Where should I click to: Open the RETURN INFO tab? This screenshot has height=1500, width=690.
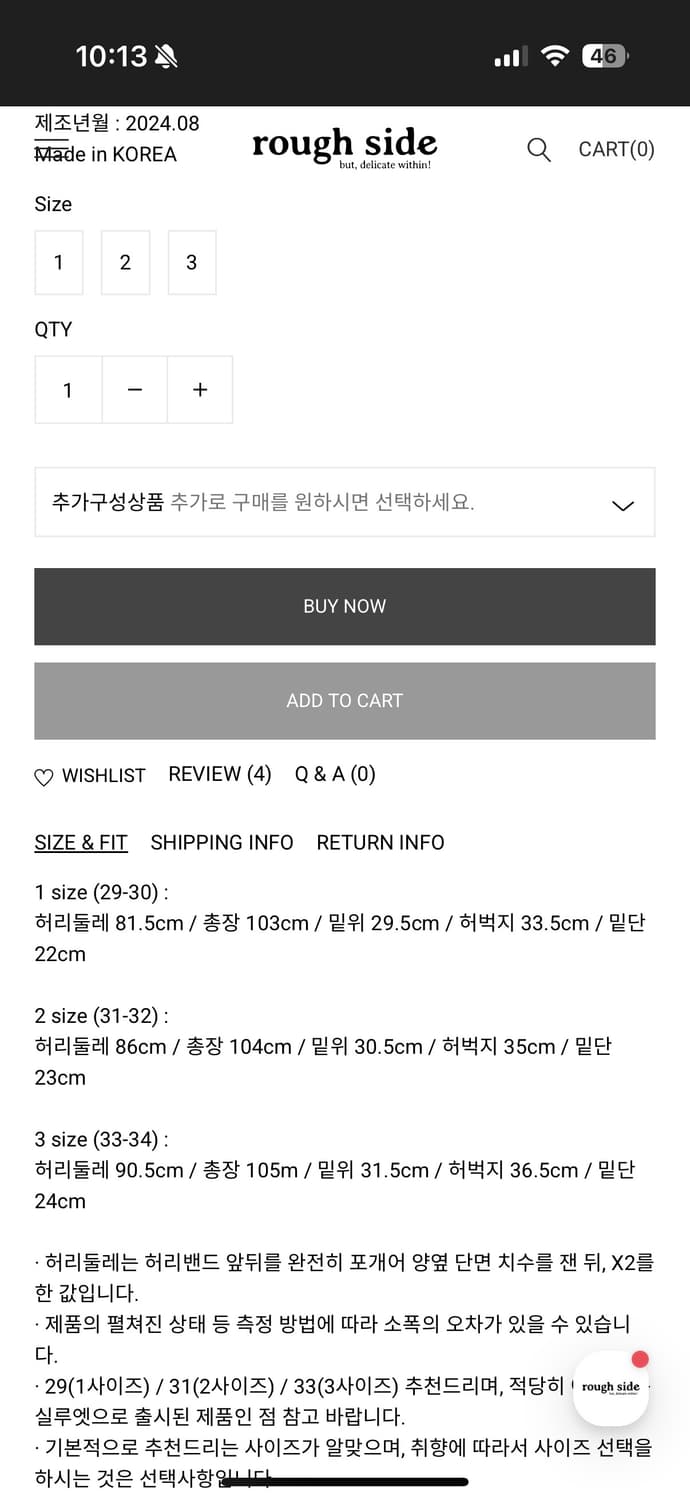(x=380, y=842)
